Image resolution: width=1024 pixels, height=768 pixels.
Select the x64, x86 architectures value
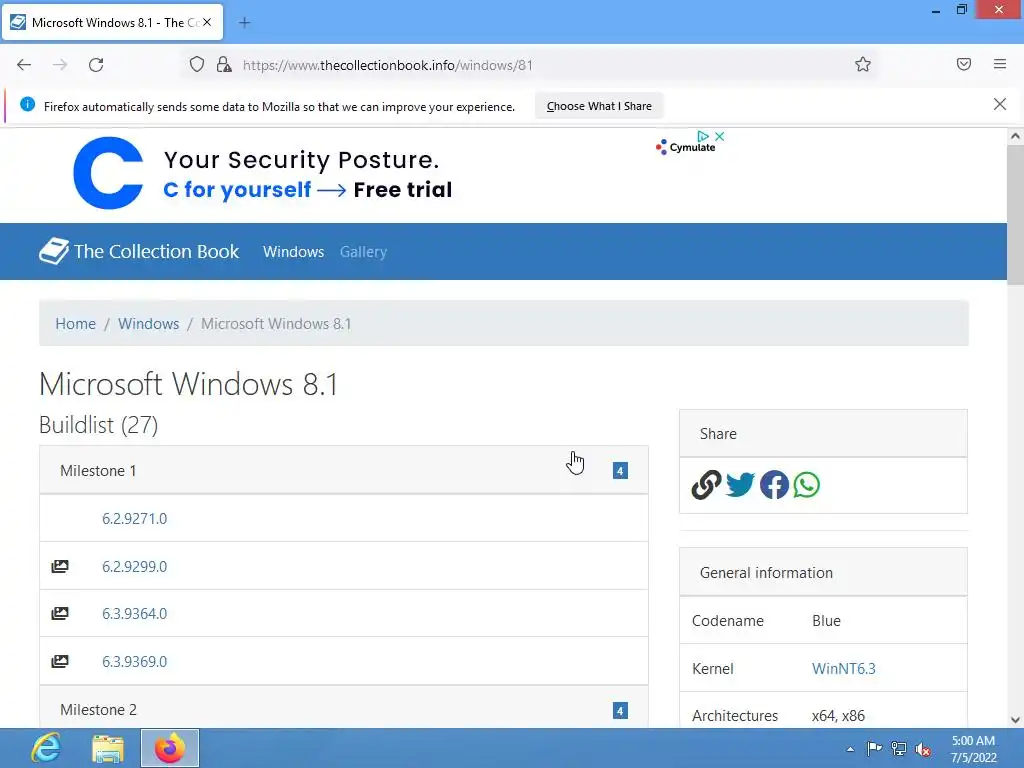(838, 716)
